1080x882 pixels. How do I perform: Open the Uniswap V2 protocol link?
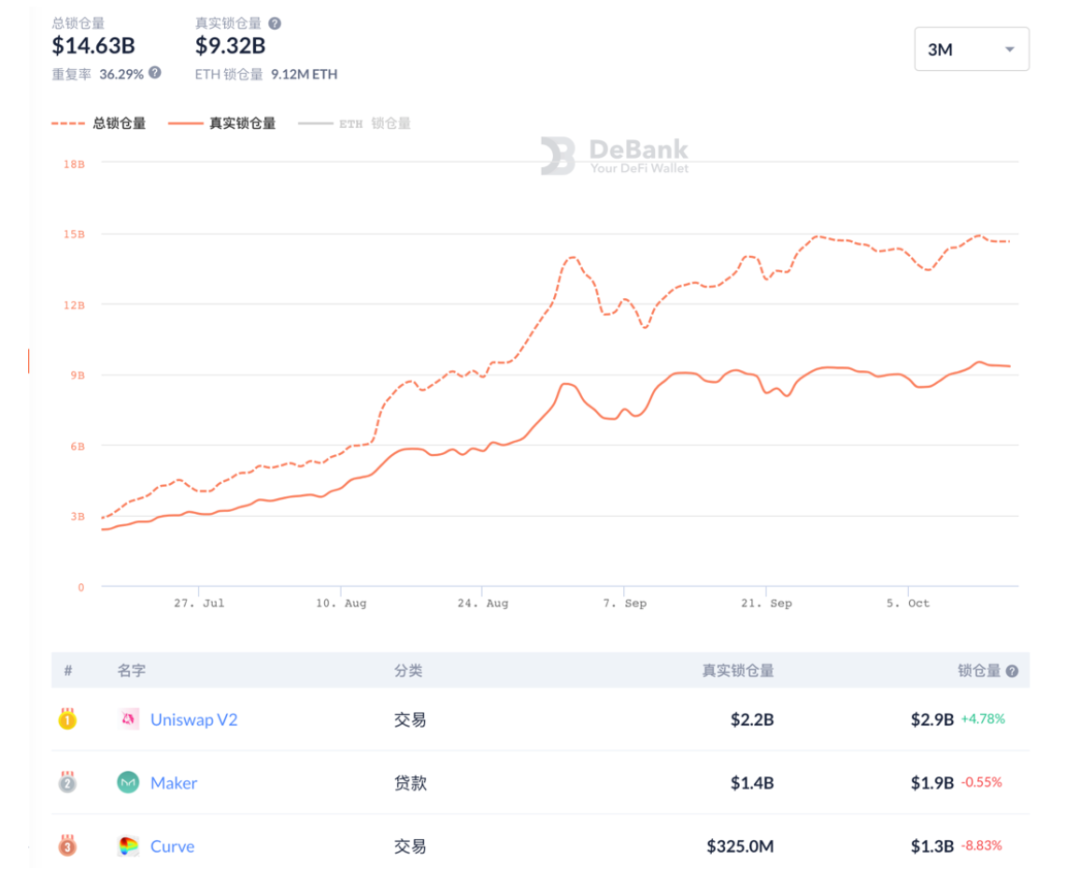194,719
